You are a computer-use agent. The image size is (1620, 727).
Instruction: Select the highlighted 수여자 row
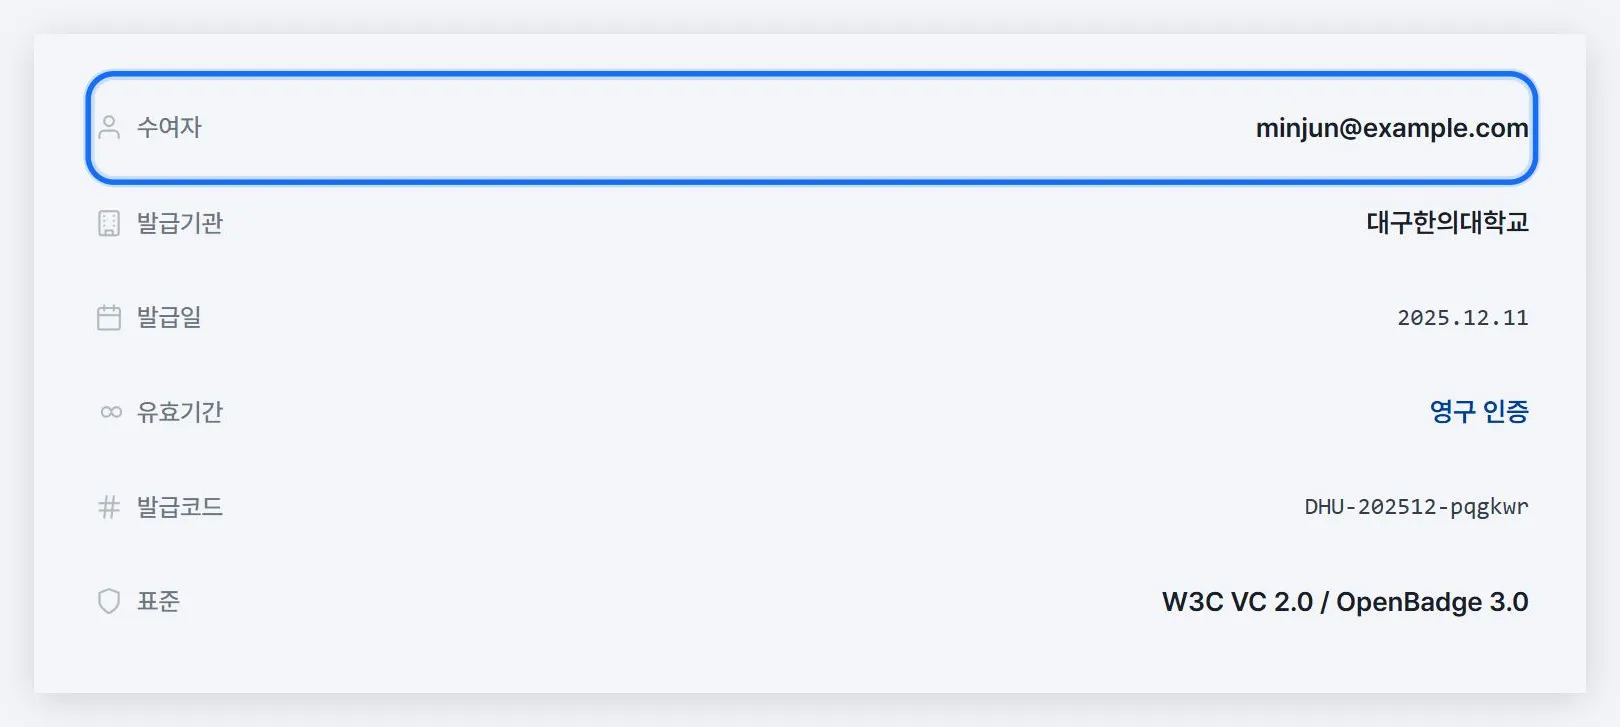[x=811, y=128]
